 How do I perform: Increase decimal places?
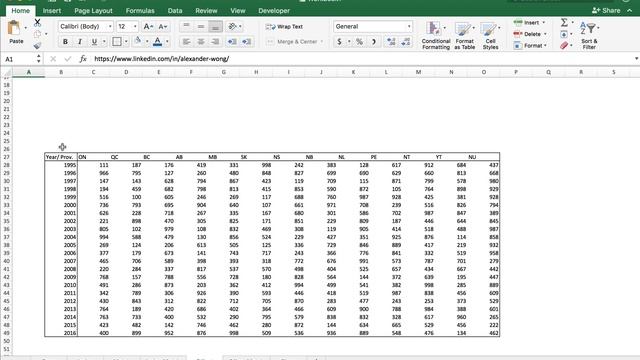click(x=391, y=42)
